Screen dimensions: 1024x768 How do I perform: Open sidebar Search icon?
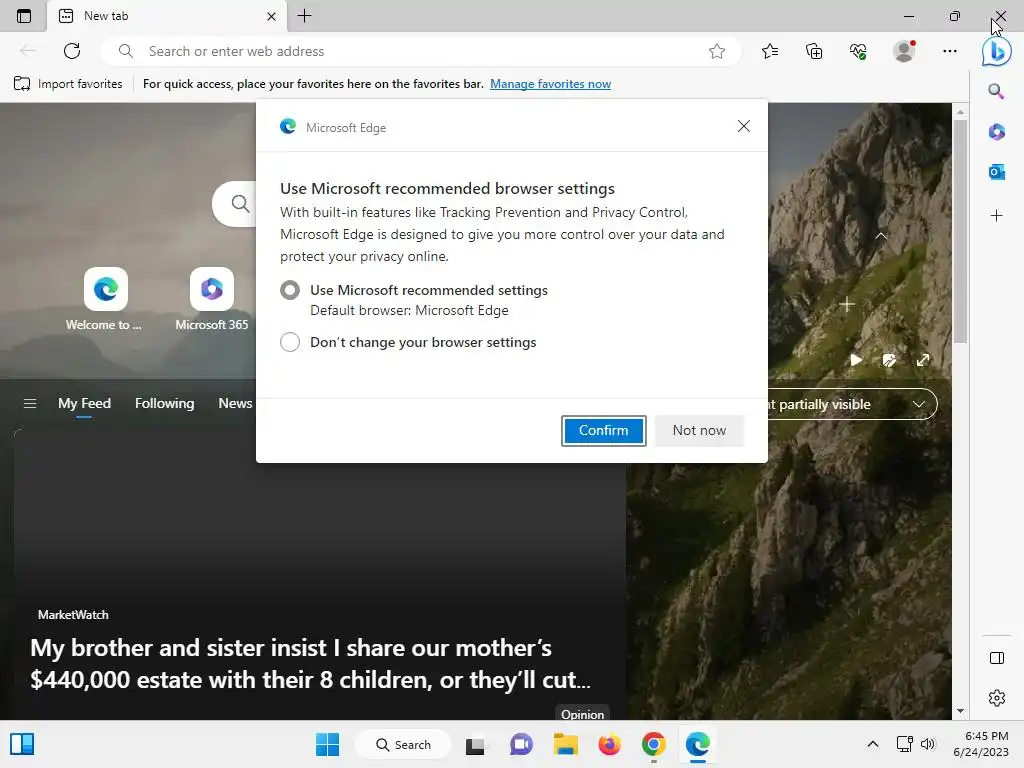(x=996, y=91)
